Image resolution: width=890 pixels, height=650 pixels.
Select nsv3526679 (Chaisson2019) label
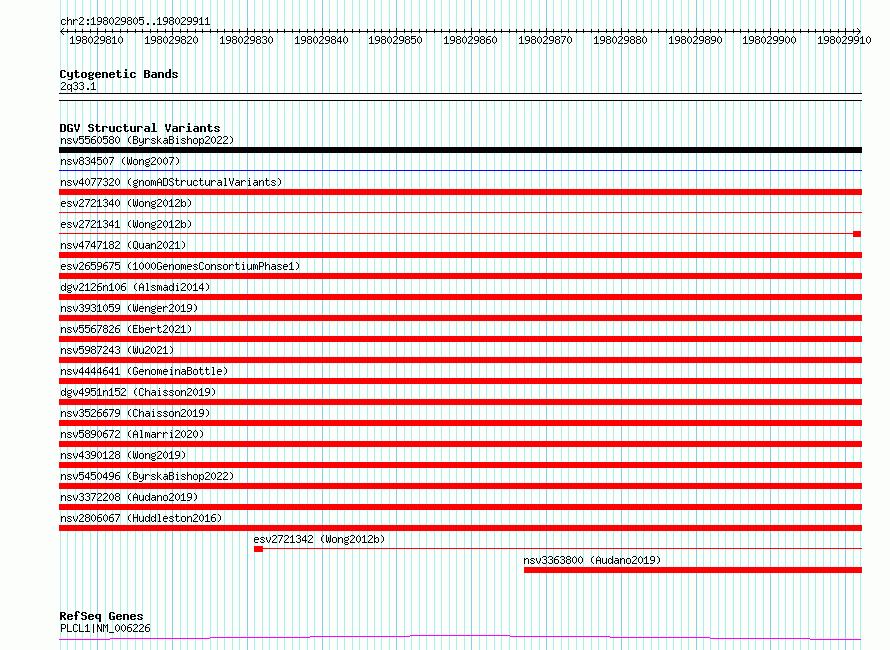(x=135, y=413)
